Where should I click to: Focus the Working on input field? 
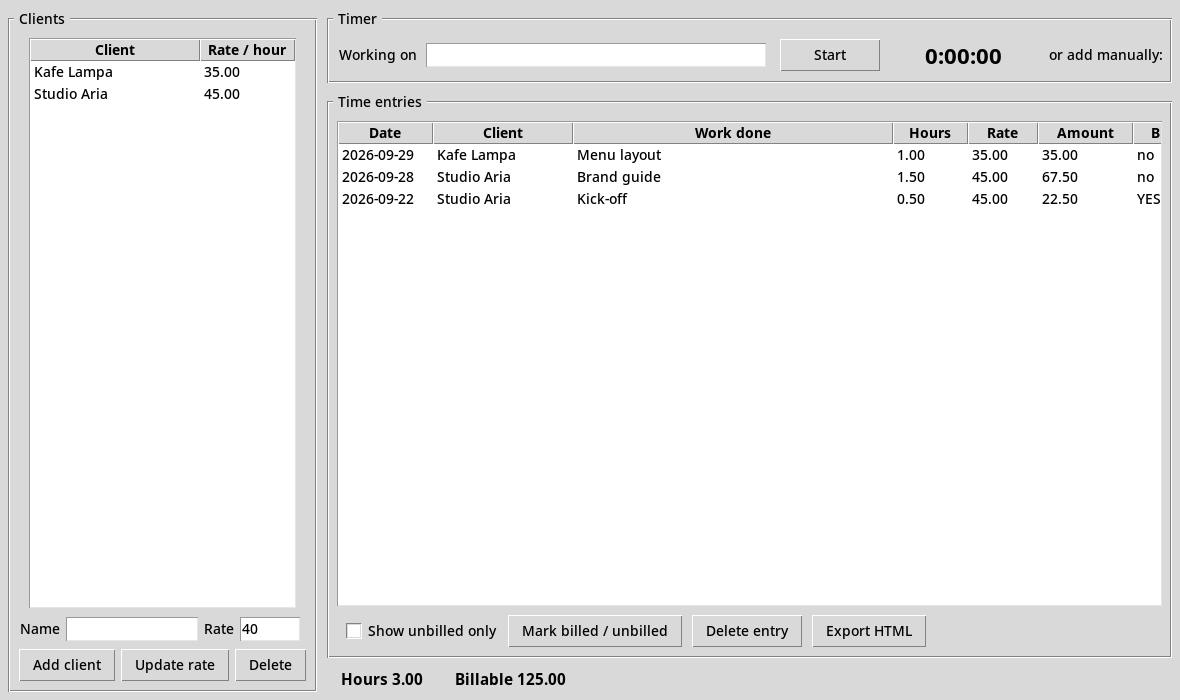(596, 55)
